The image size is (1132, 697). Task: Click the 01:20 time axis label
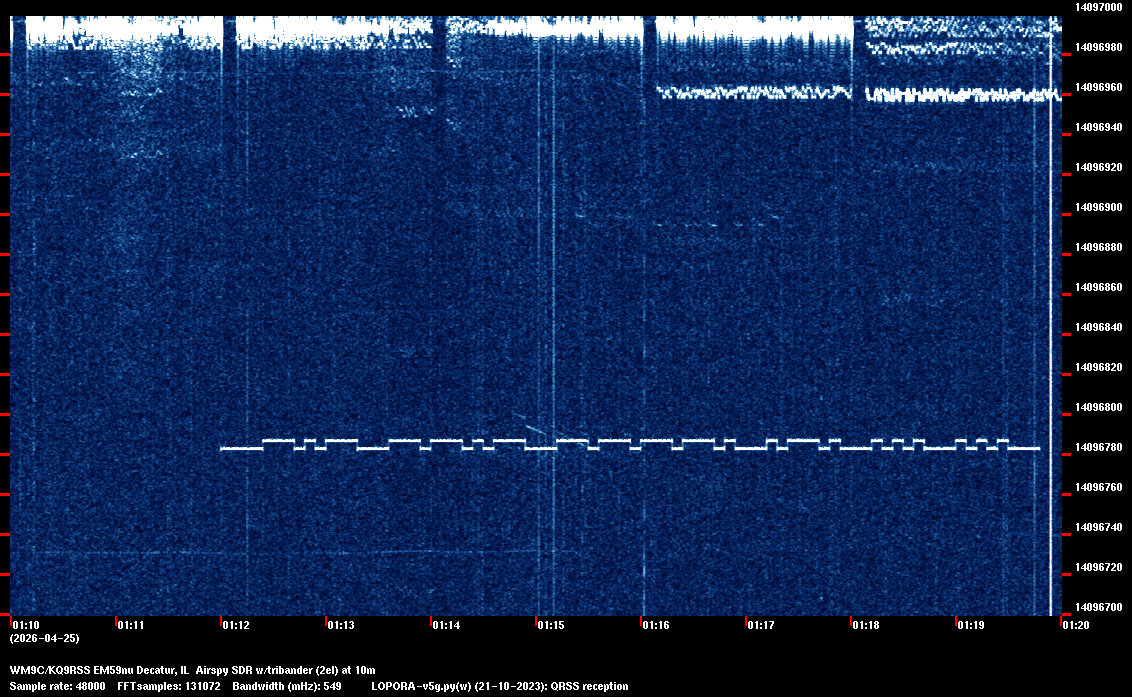point(1076,625)
